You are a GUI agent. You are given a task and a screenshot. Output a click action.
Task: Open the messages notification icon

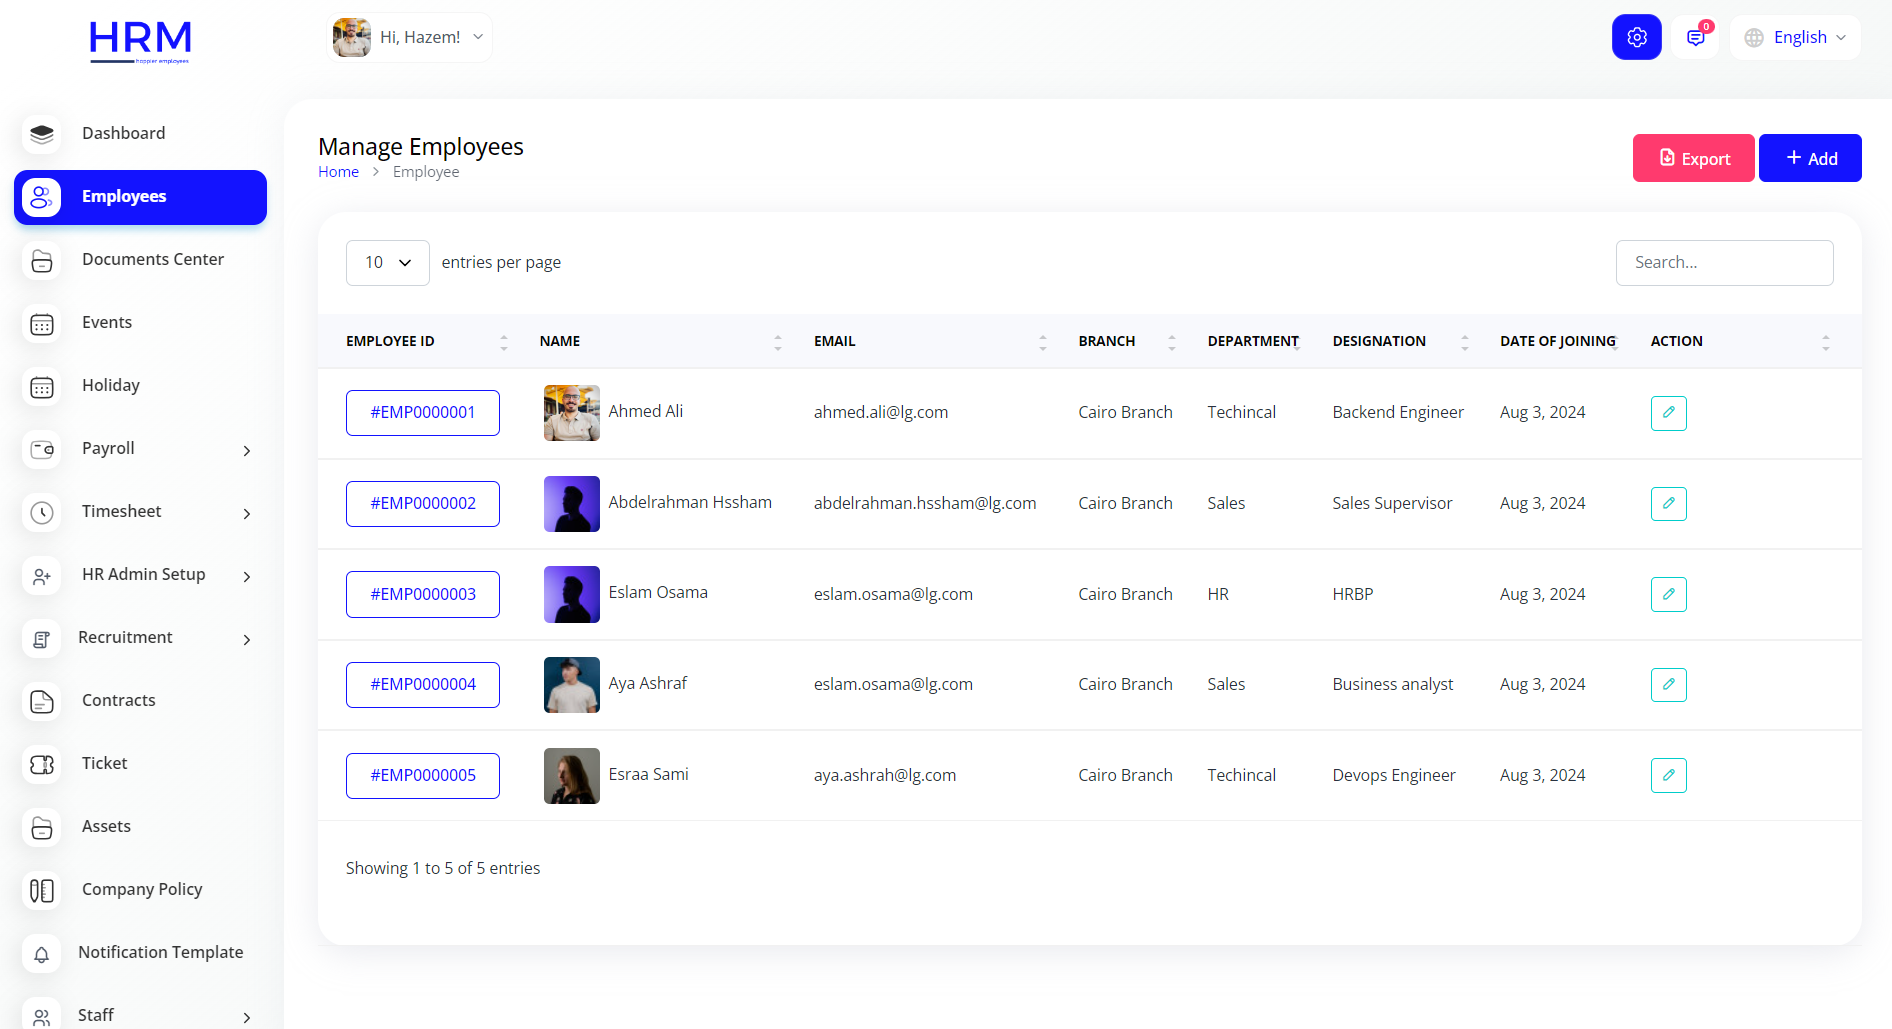(1695, 37)
